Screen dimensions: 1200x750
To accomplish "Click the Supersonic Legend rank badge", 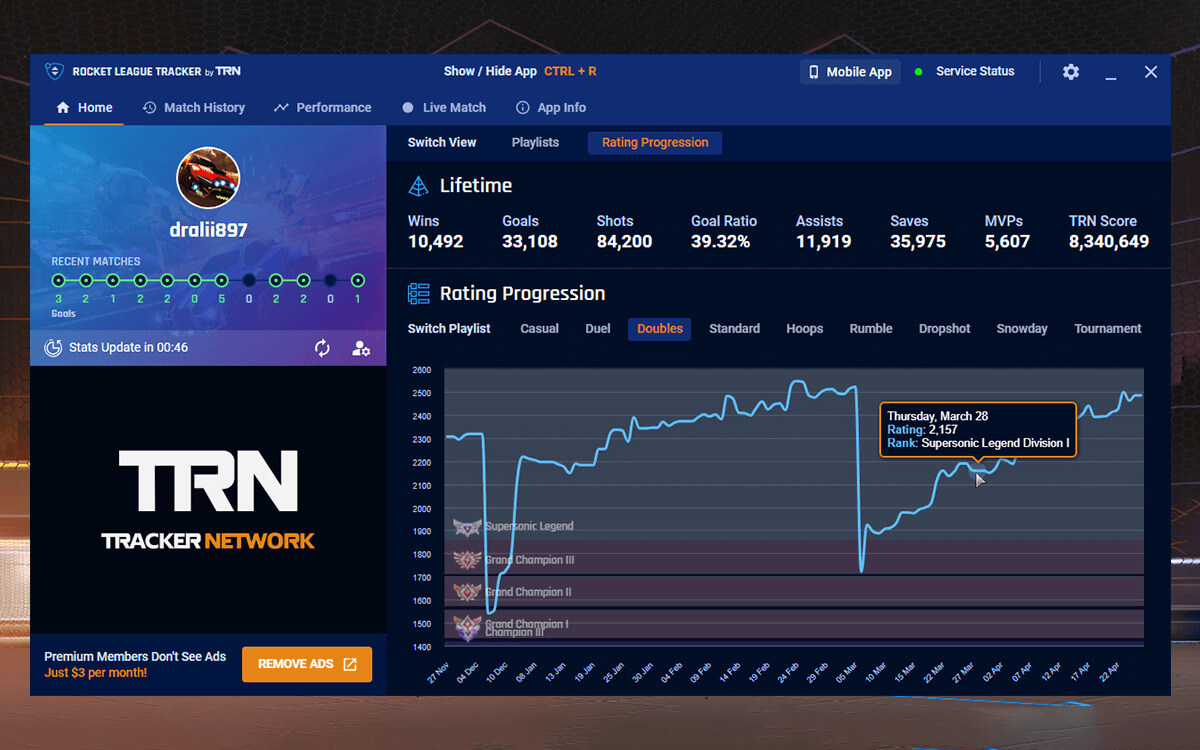I will 467,526.
